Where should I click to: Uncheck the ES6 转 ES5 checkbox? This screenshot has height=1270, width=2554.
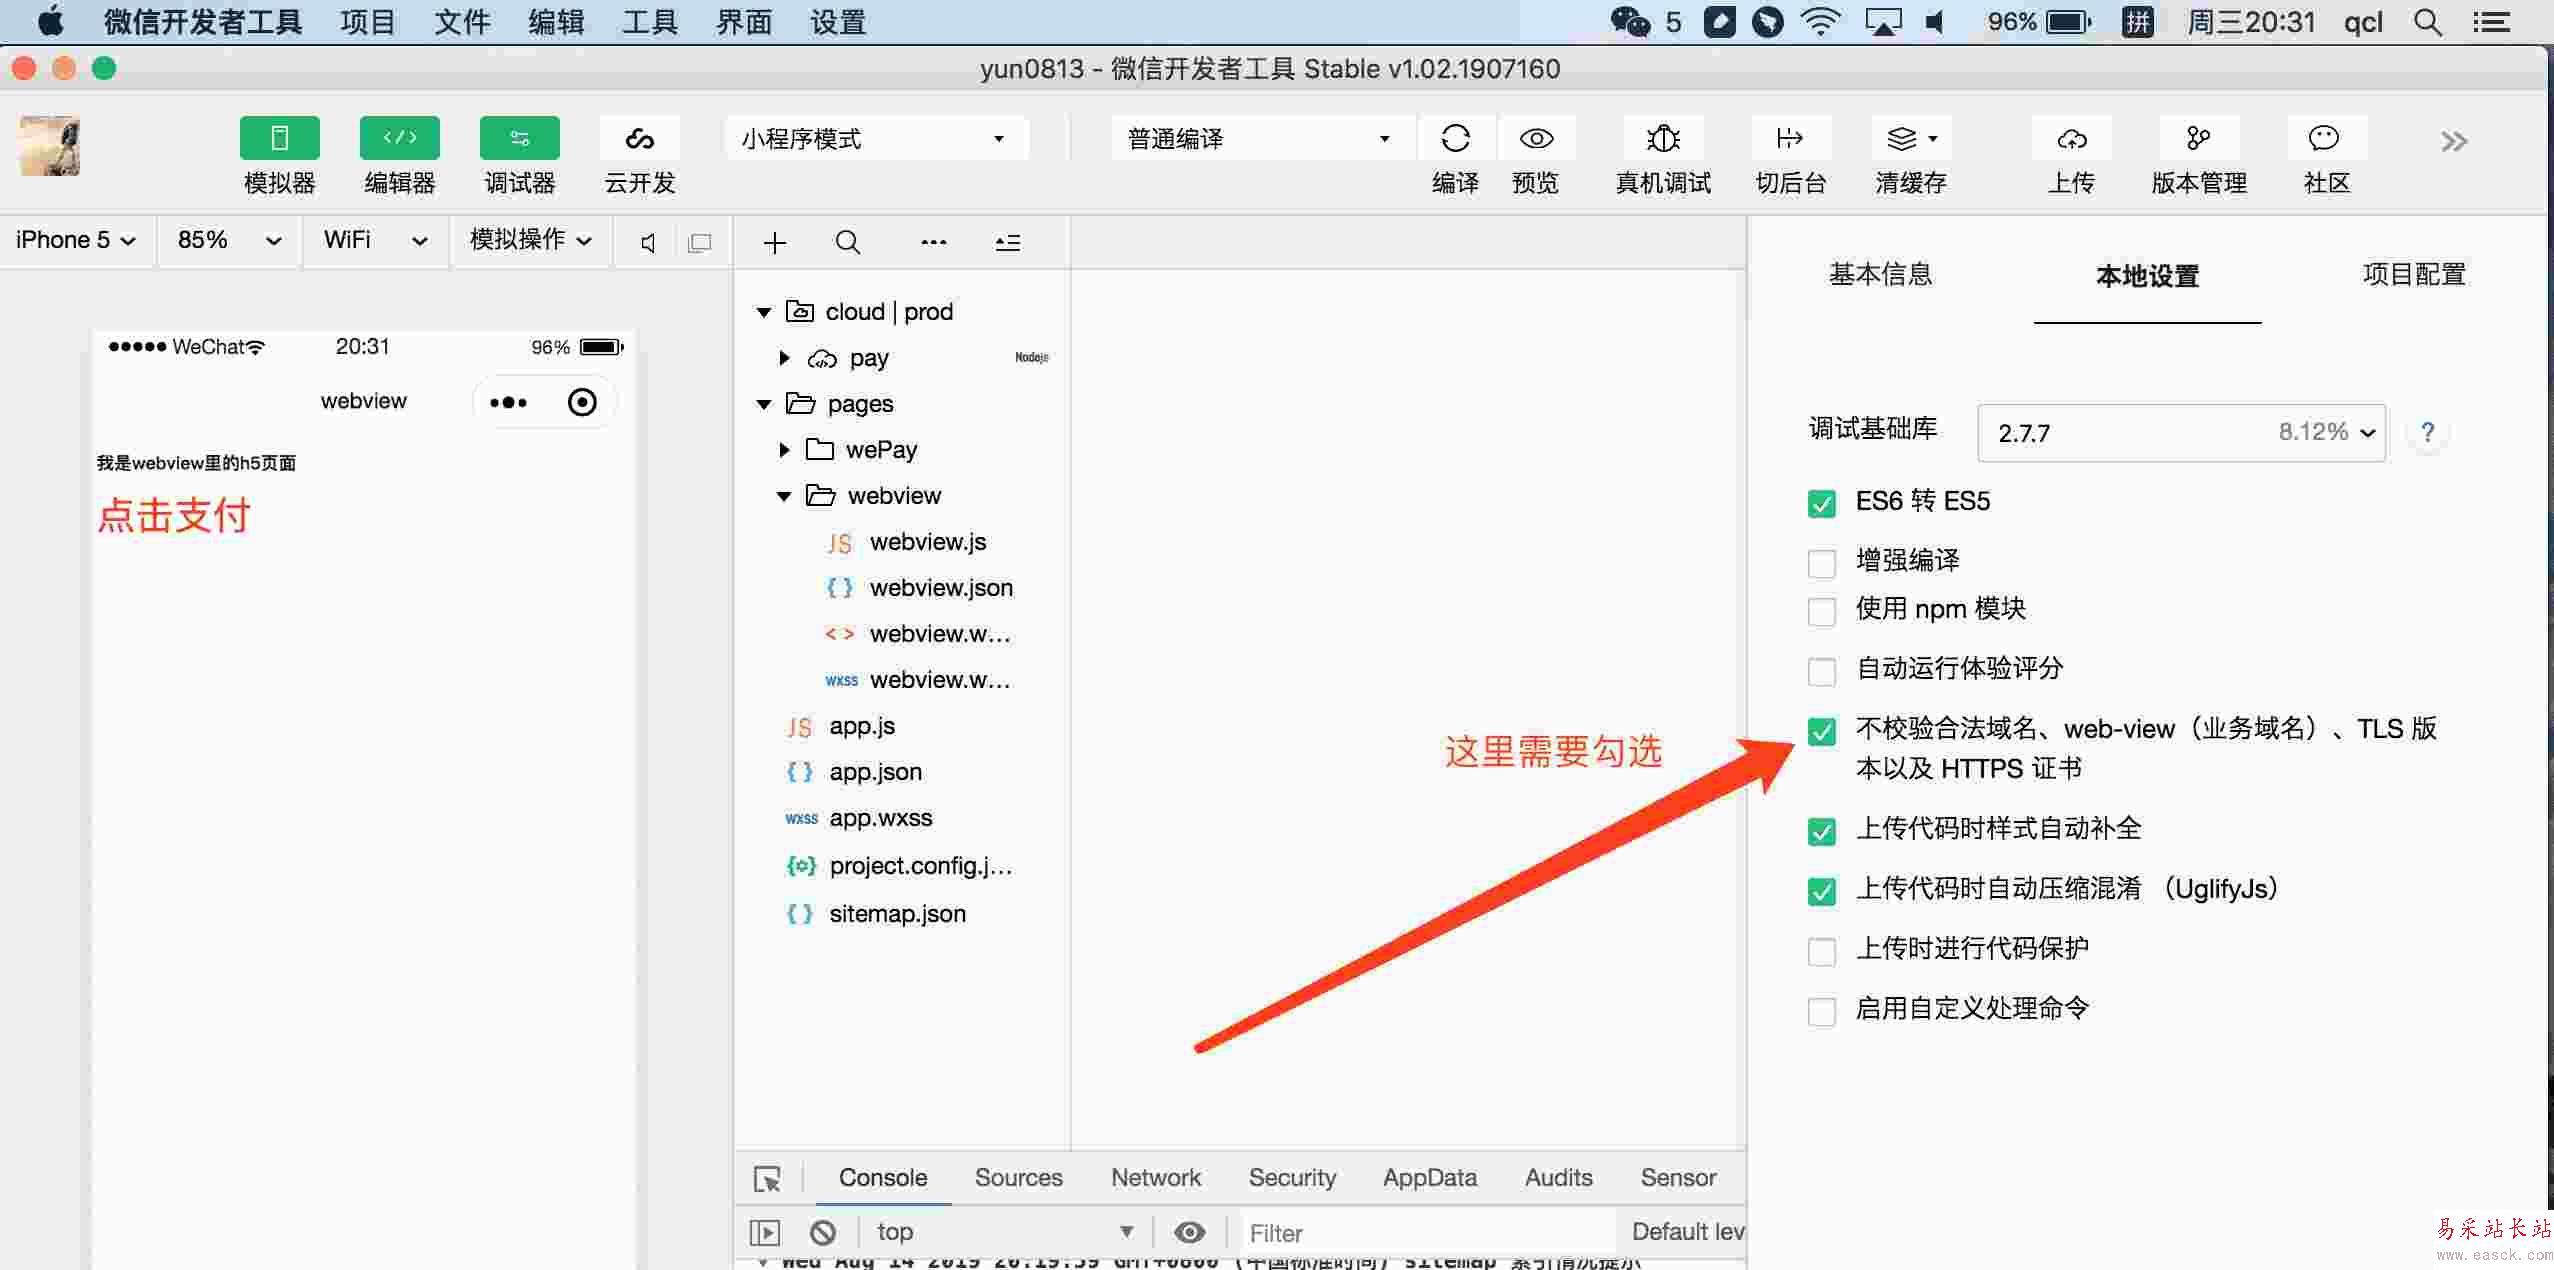pyautogui.click(x=1822, y=503)
